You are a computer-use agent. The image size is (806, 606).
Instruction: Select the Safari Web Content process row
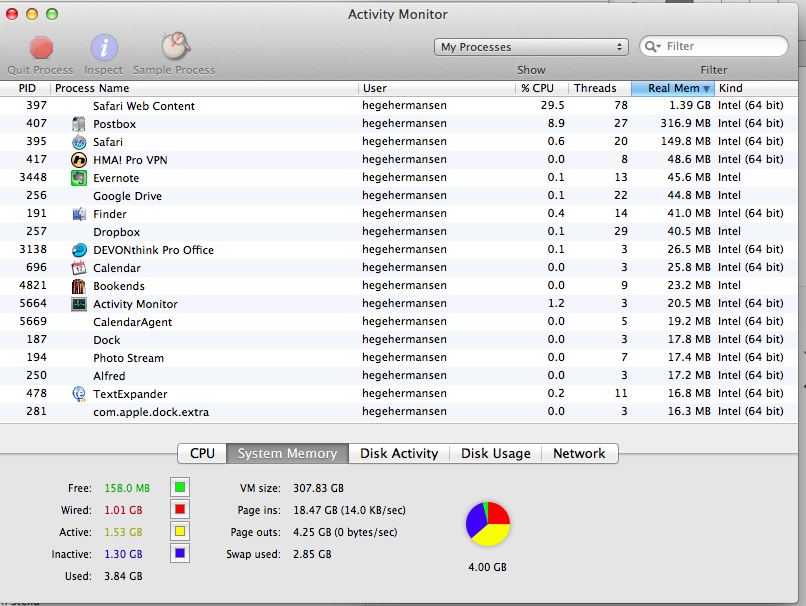tap(399, 106)
